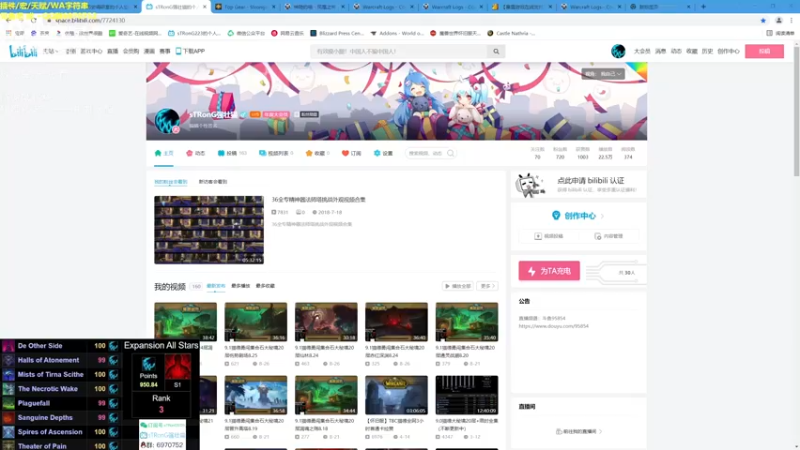Expand the live room link chevron under 直播间
Screen dimensions: 800x450
[601, 432]
